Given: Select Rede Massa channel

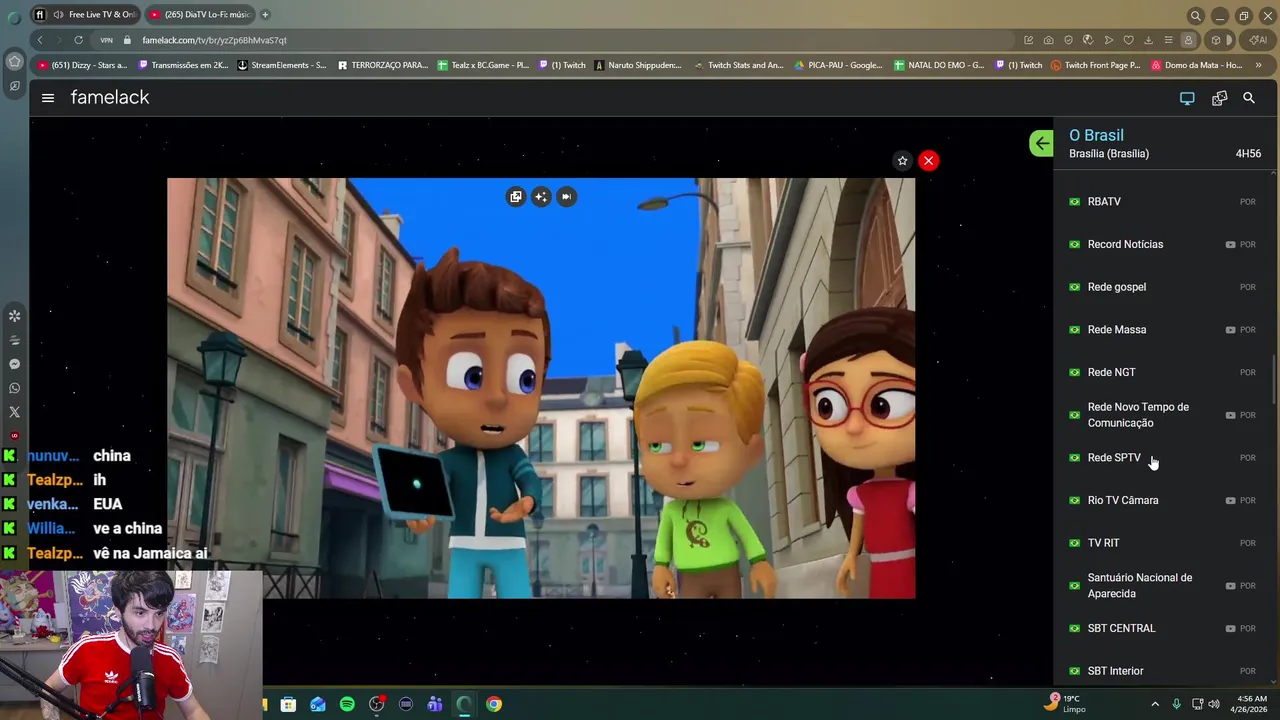Looking at the screenshot, I should [x=1162, y=330].
